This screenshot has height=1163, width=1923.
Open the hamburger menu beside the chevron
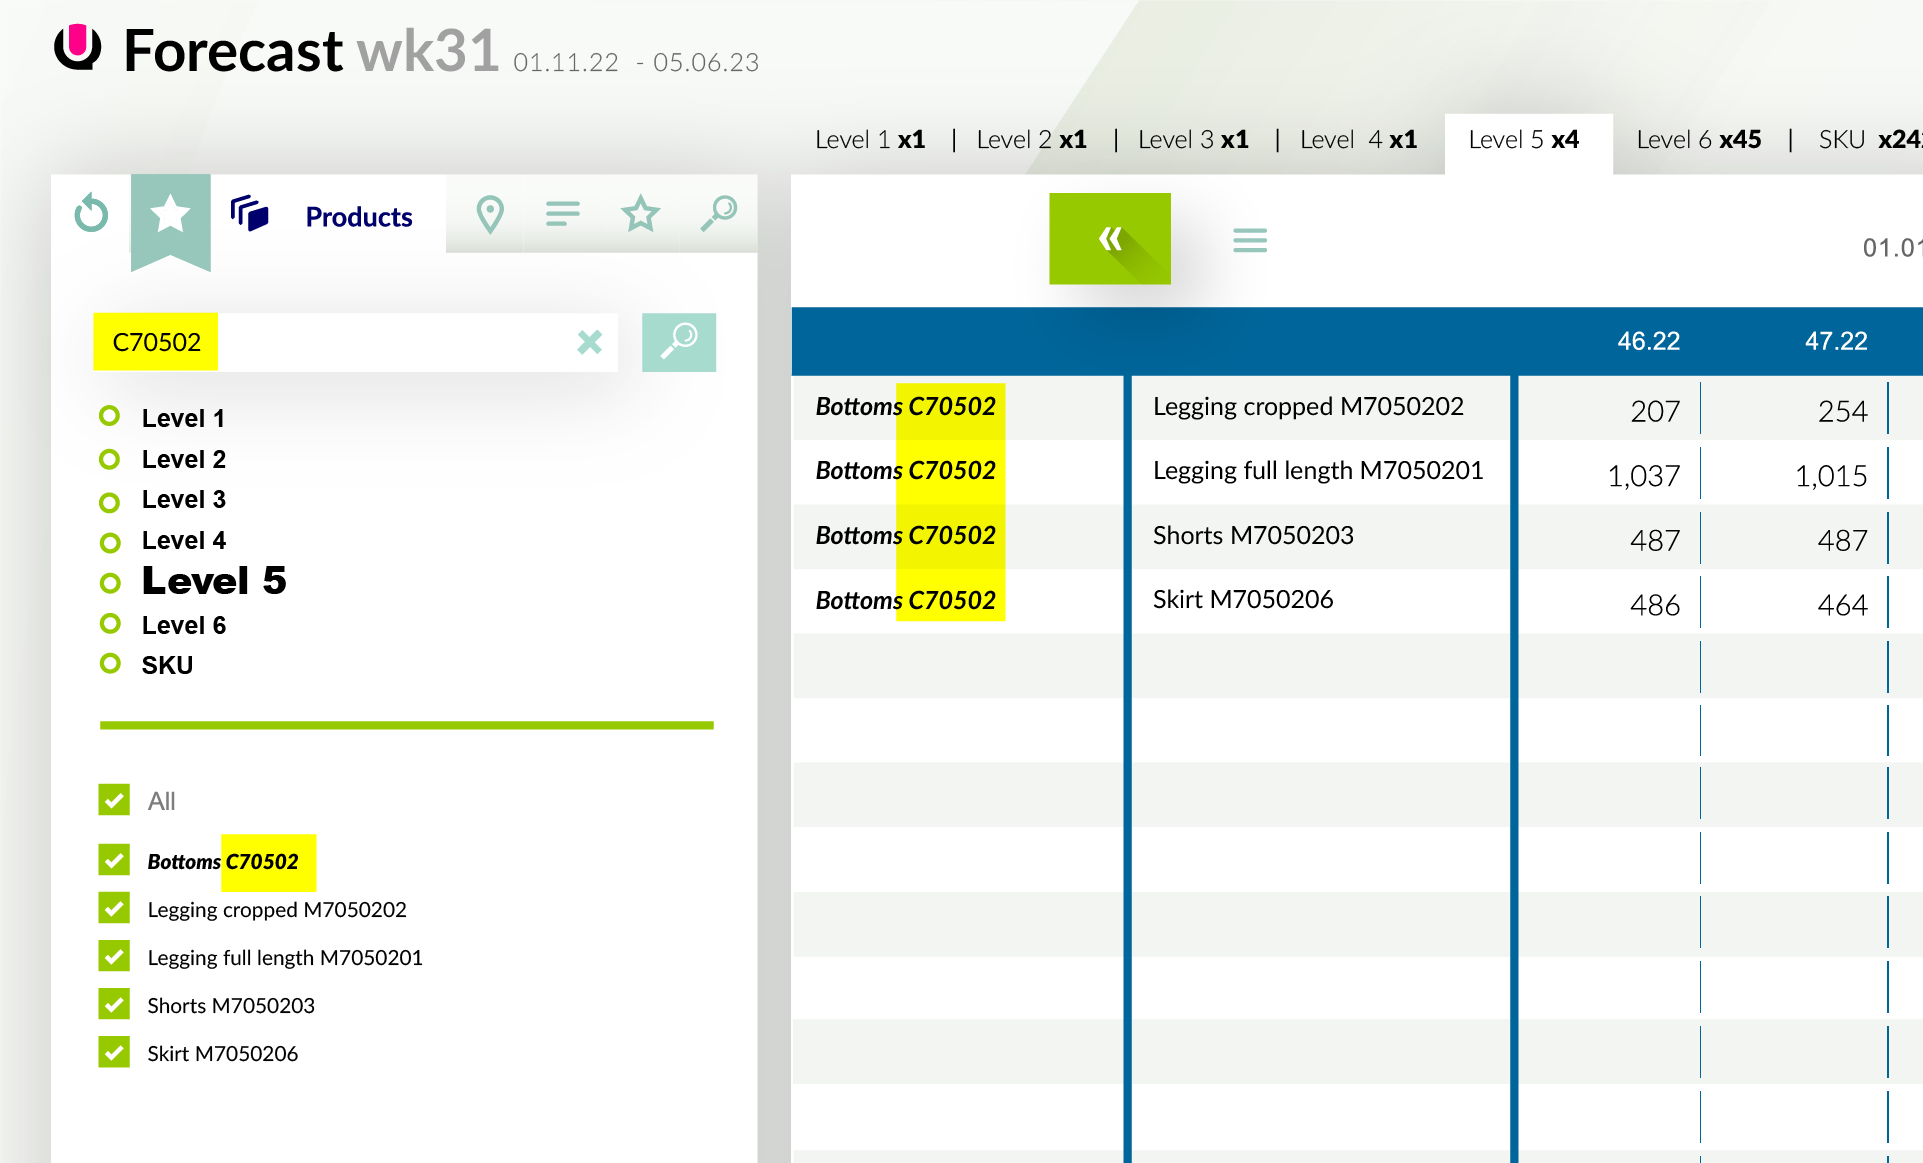pos(1249,240)
